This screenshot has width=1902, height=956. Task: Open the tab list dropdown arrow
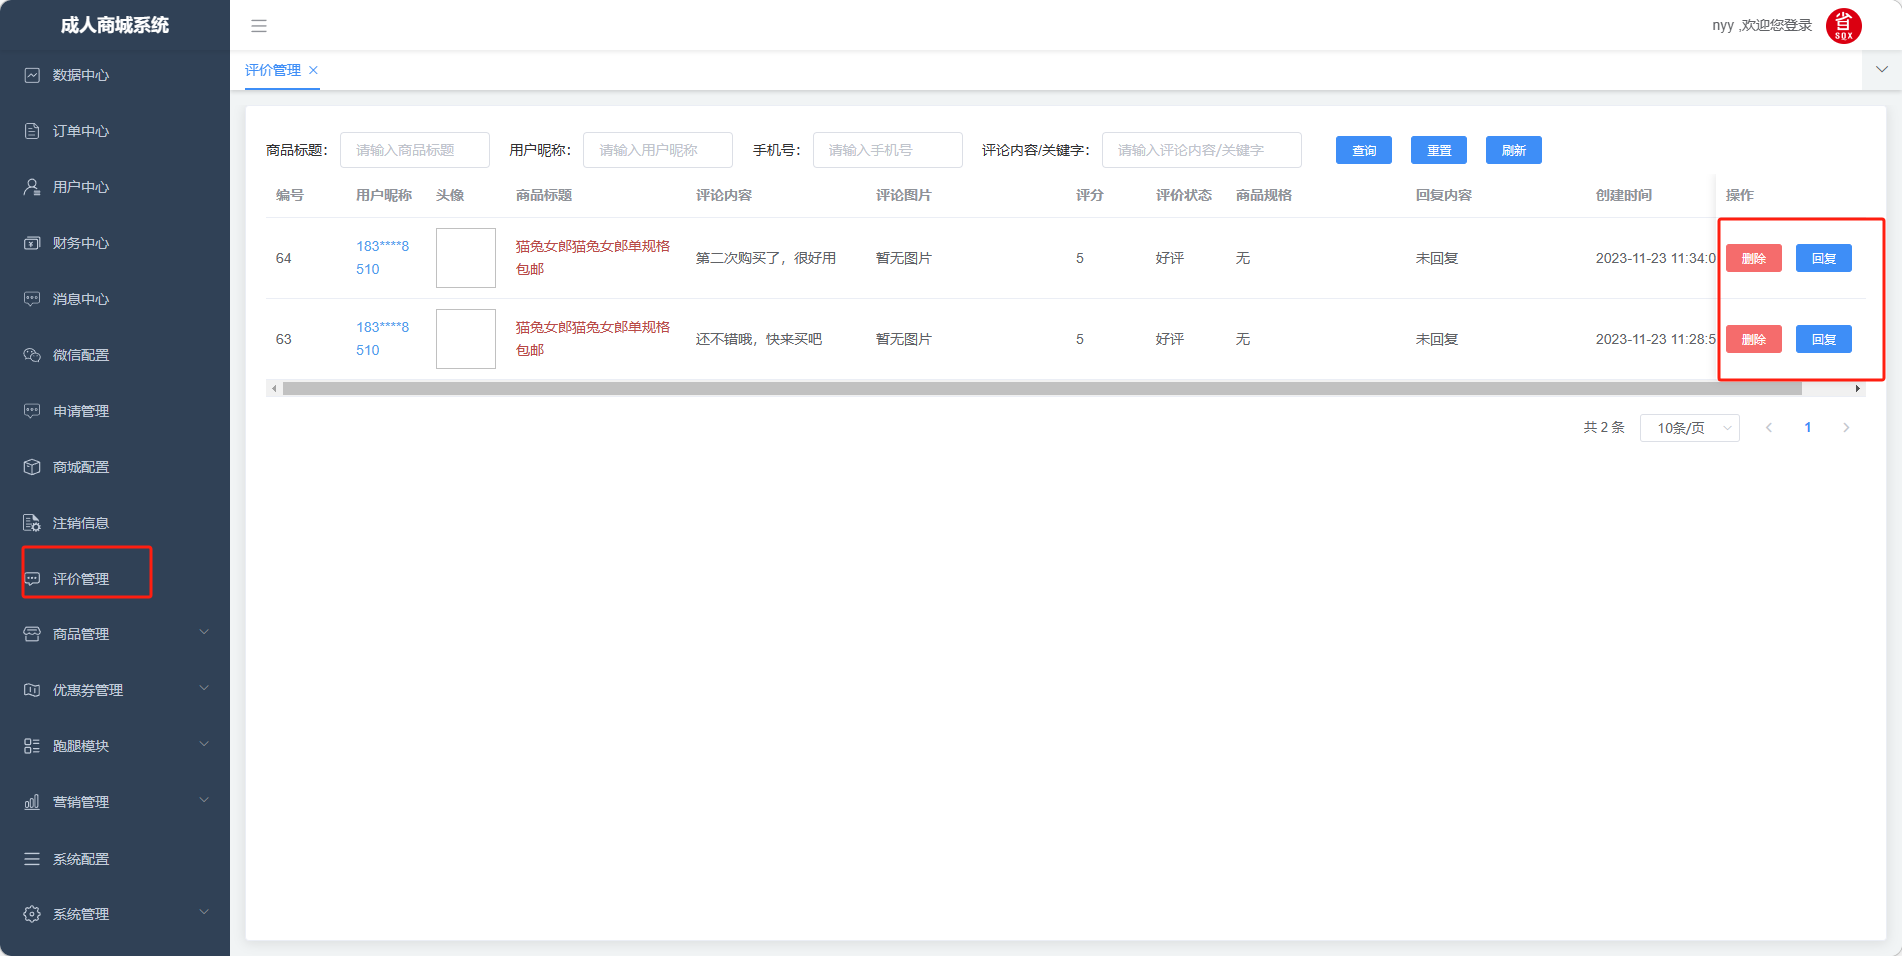point(1881,70)
